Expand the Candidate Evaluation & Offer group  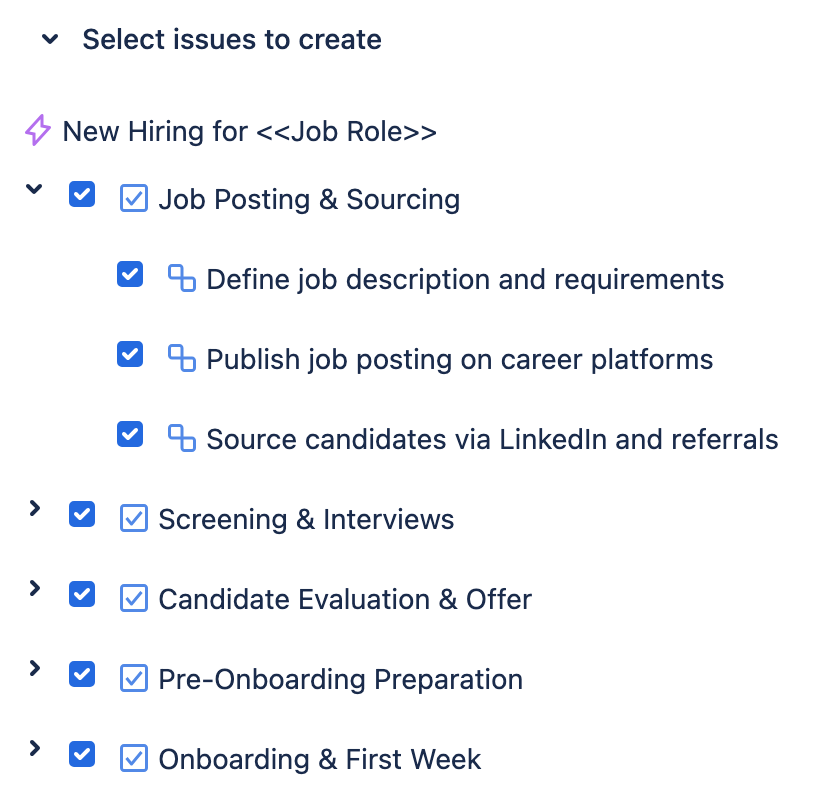[35, 589]
